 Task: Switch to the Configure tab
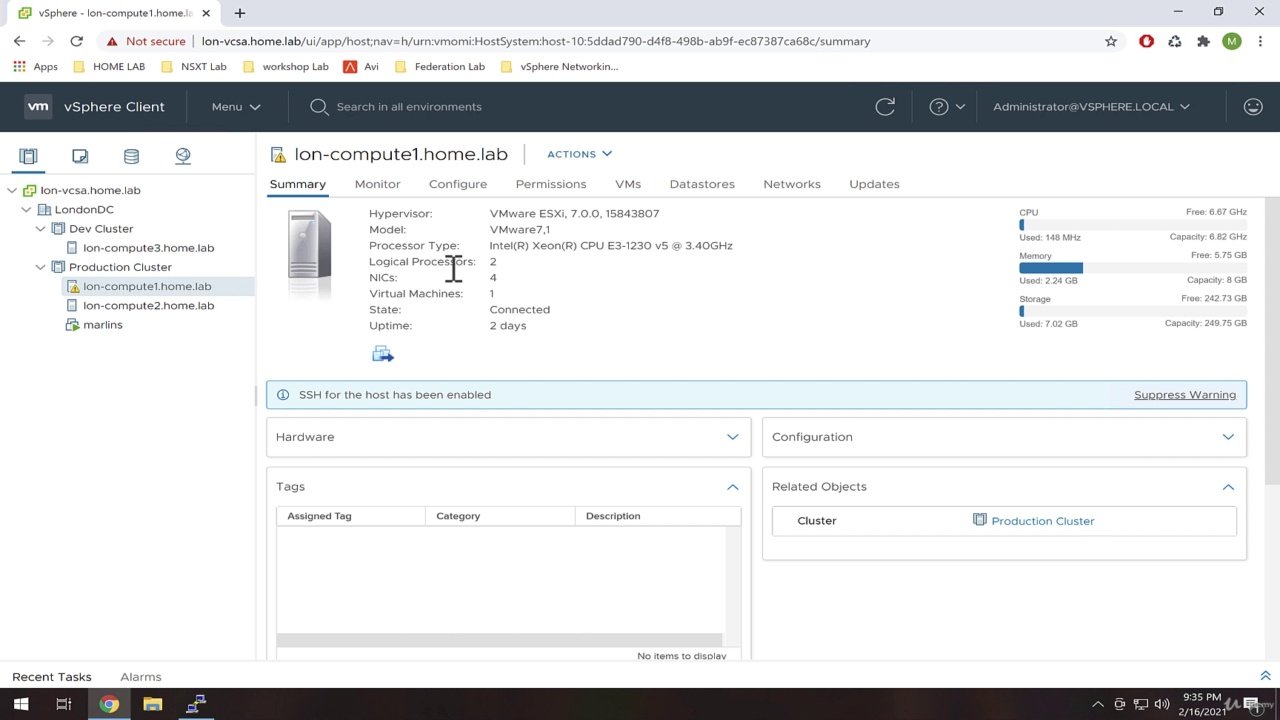[x=458, y=184]
